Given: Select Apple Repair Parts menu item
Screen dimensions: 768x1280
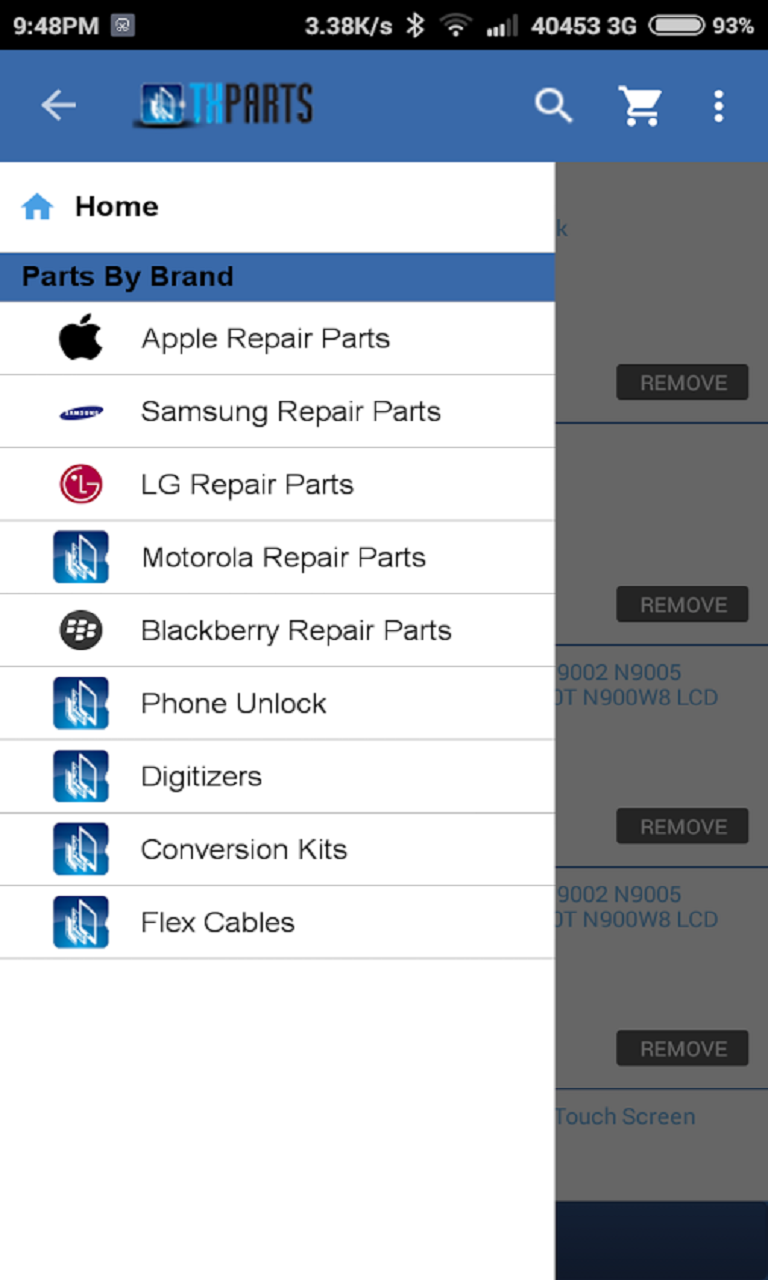Looking at the screenshot, I should pos(265,339).
